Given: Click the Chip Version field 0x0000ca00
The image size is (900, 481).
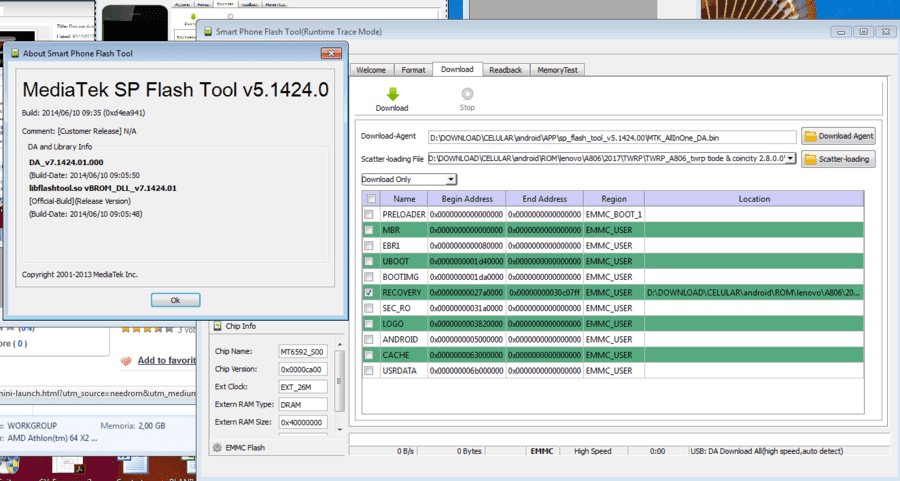Looking at the screenshot, I should pos(302,369).
